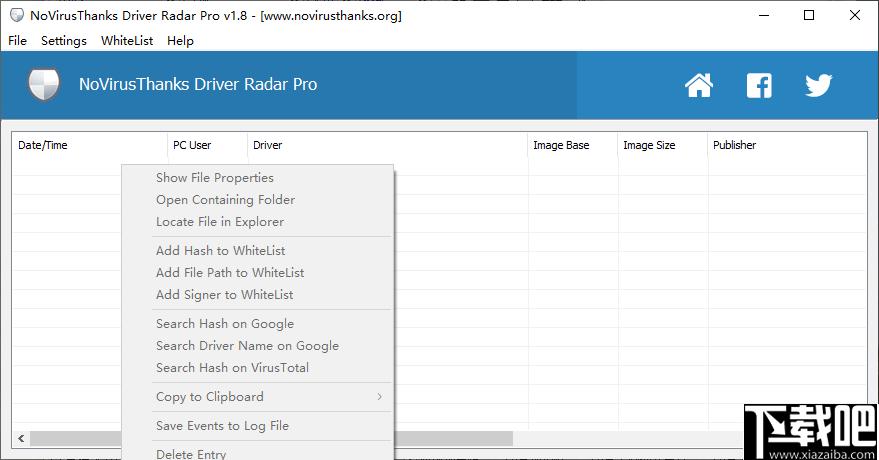Choose Open Containing Folder
The image size is (879, 460).
point(258,199)
